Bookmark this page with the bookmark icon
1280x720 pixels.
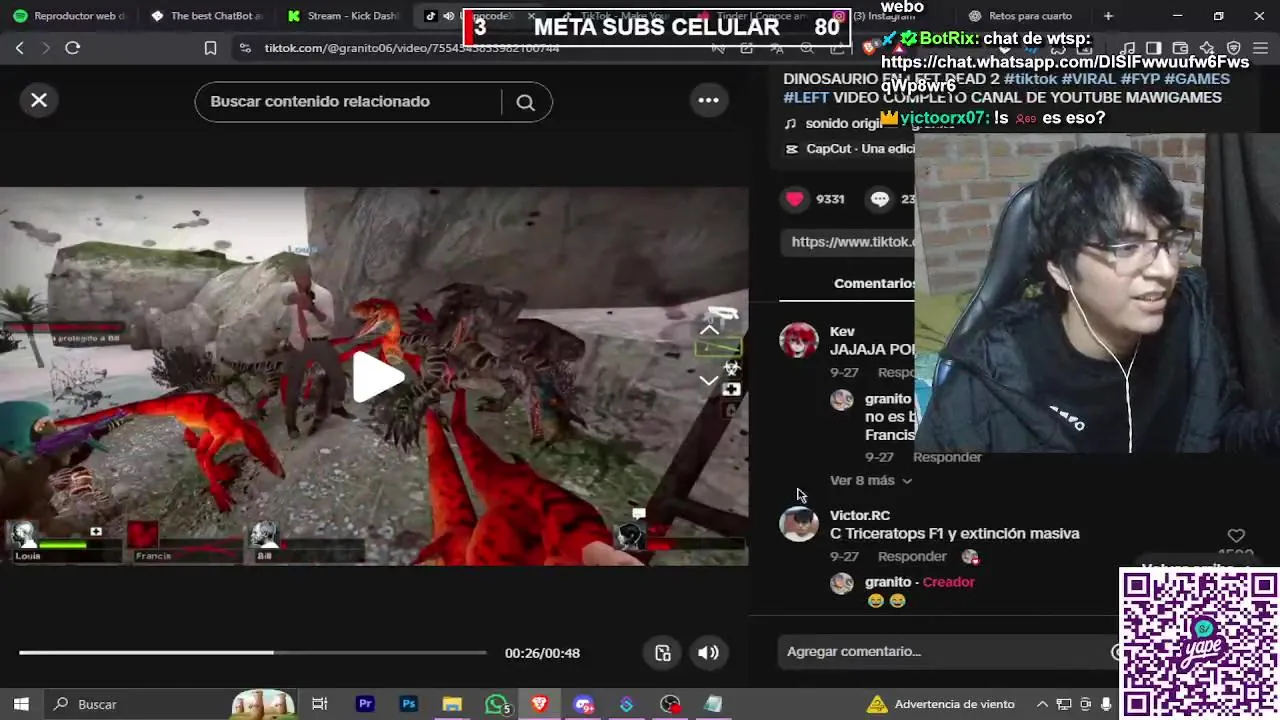[210, 48]
